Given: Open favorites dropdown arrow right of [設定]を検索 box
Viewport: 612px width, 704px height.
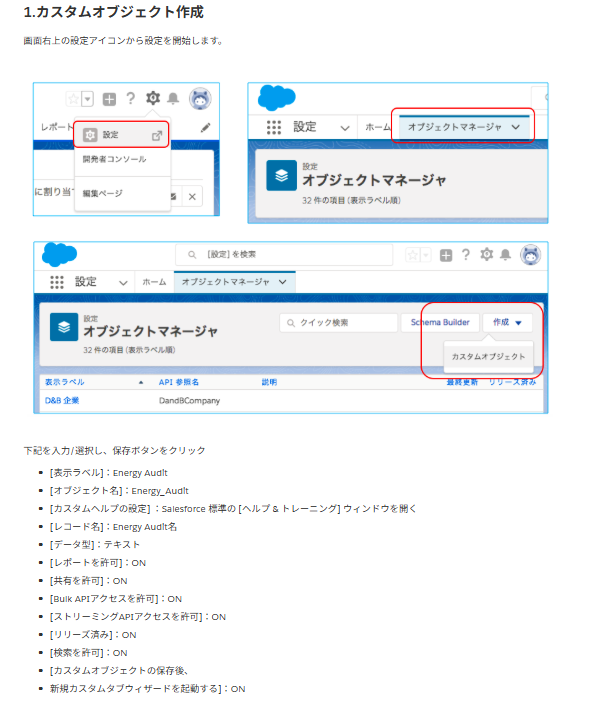Looking at the screenshot, I should (x=425, y=255).
